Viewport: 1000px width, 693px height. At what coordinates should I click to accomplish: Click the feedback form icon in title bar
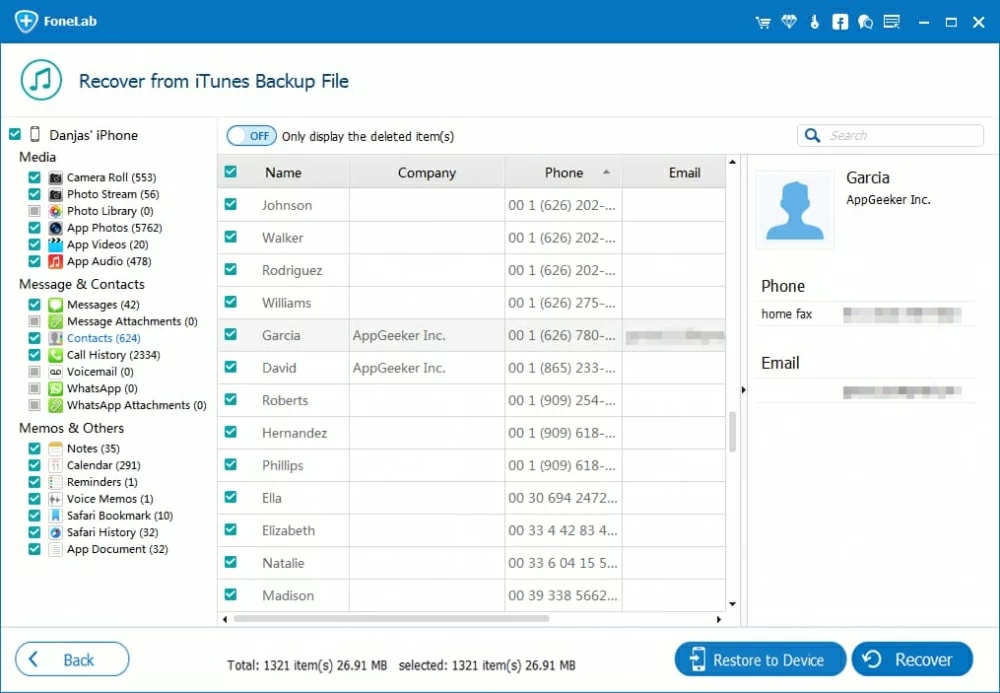pos(892,22)
